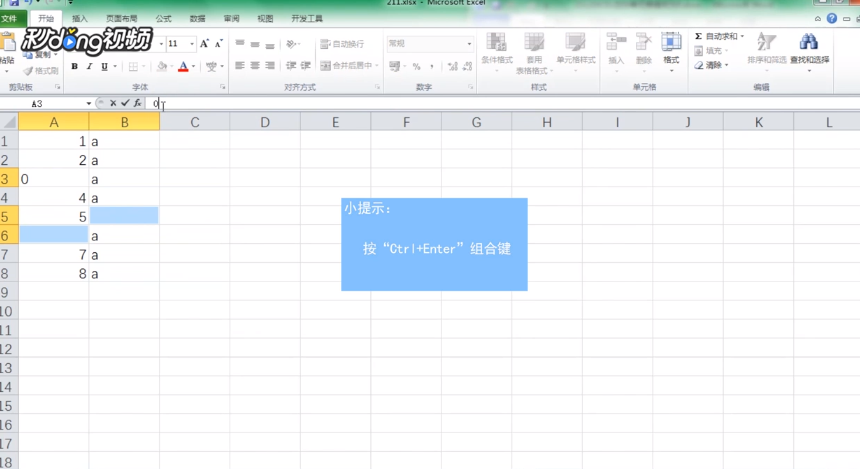Click the format painter (格式刷)

click(x=41, y=71)
